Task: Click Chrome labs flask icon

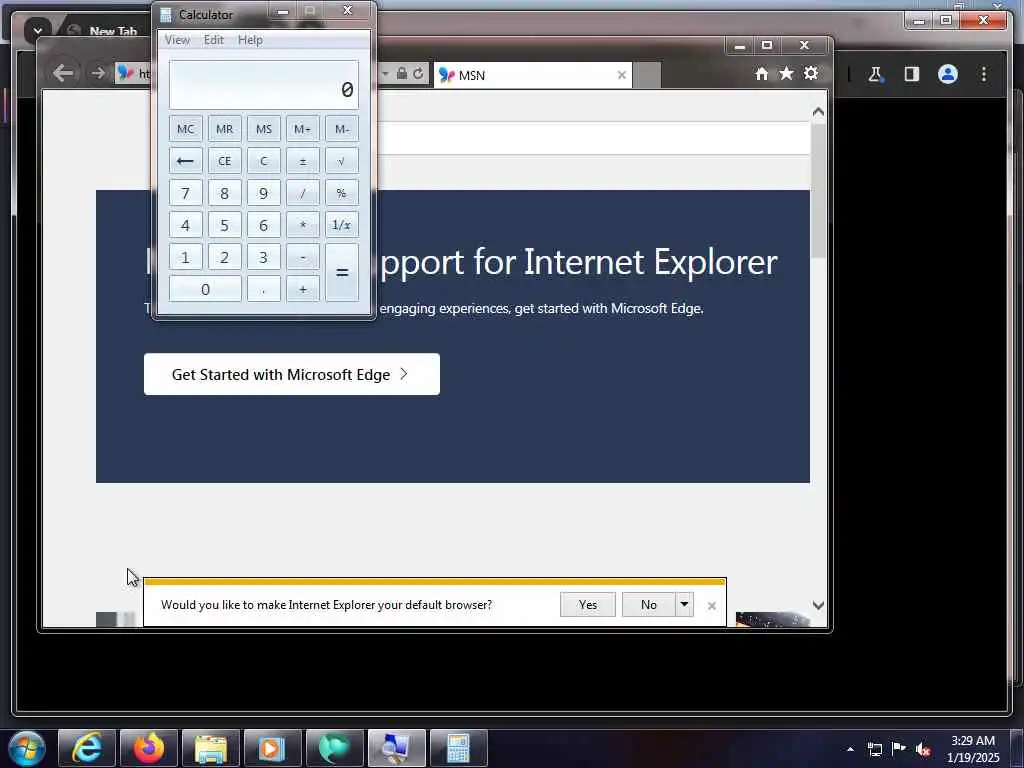Action: [x=876, y=74]
